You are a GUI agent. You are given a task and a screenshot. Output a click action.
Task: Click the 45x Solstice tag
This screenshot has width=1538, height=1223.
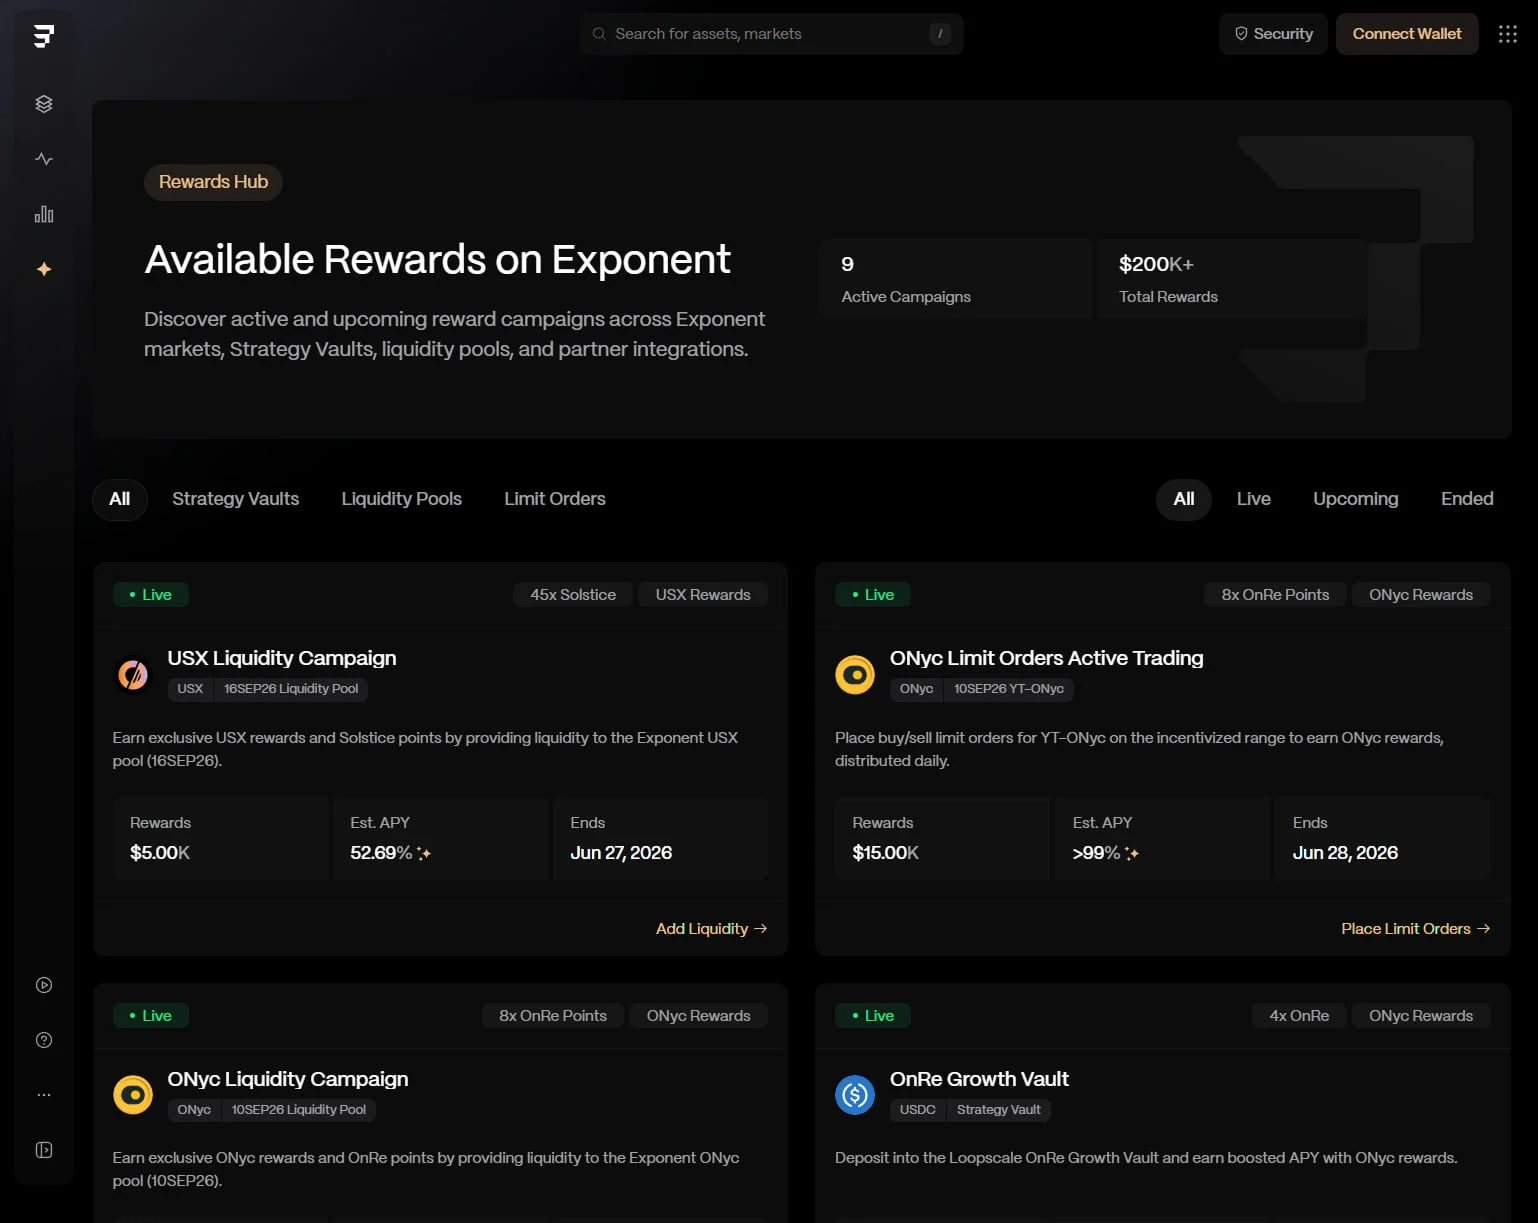[x=573, y=595]
